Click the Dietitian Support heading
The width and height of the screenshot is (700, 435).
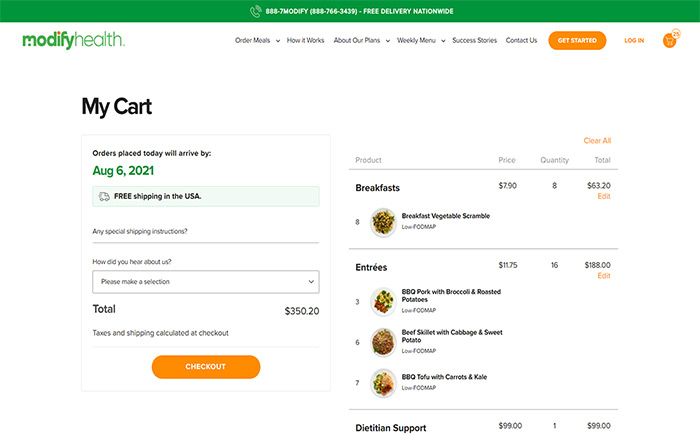[x=391, y=428]
